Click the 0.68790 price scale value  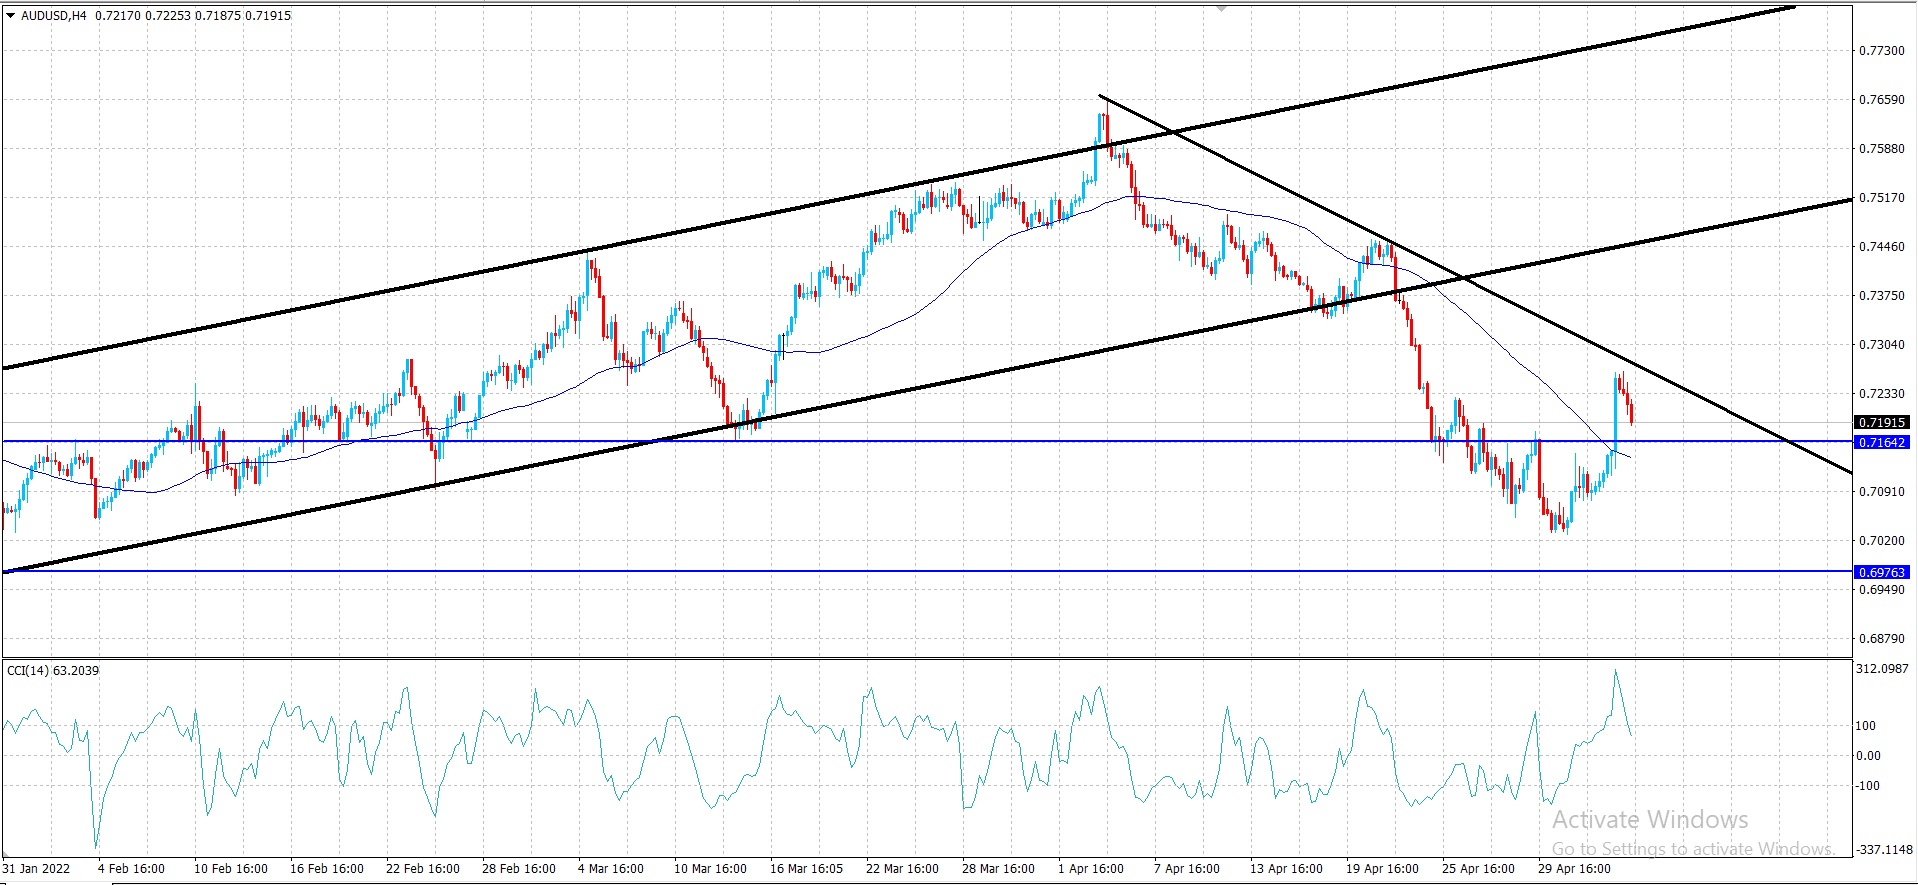click(1881, 638)
